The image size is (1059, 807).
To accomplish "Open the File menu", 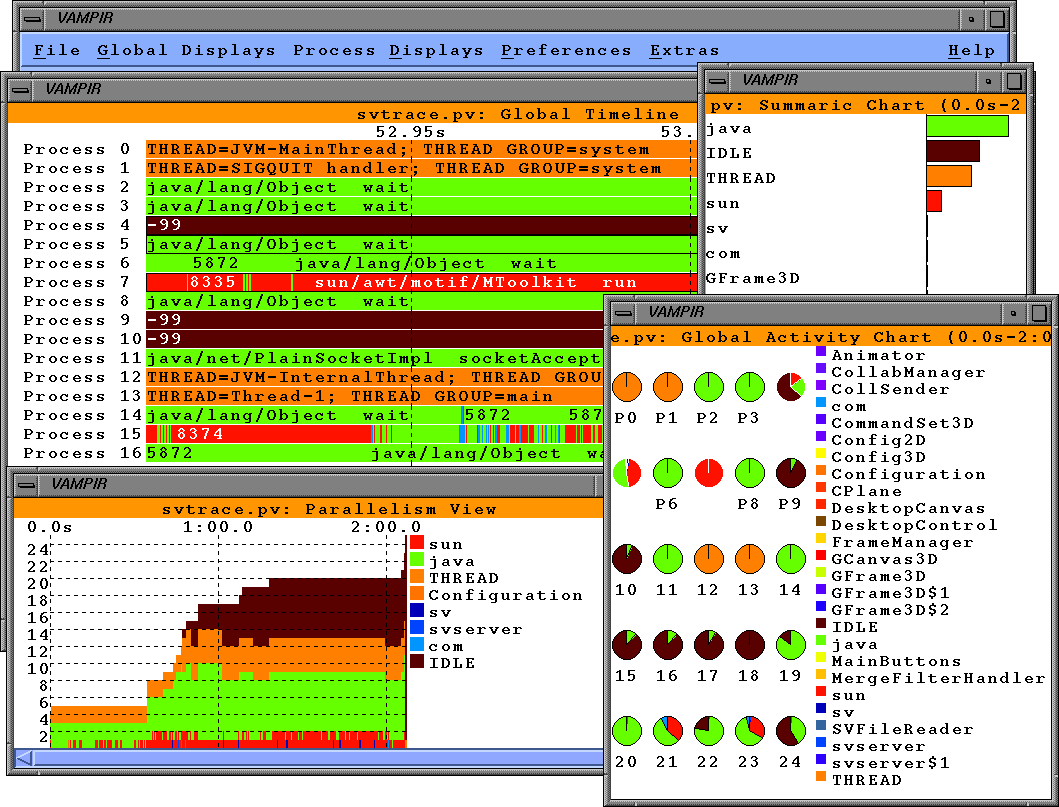I will tap(57, 51).
